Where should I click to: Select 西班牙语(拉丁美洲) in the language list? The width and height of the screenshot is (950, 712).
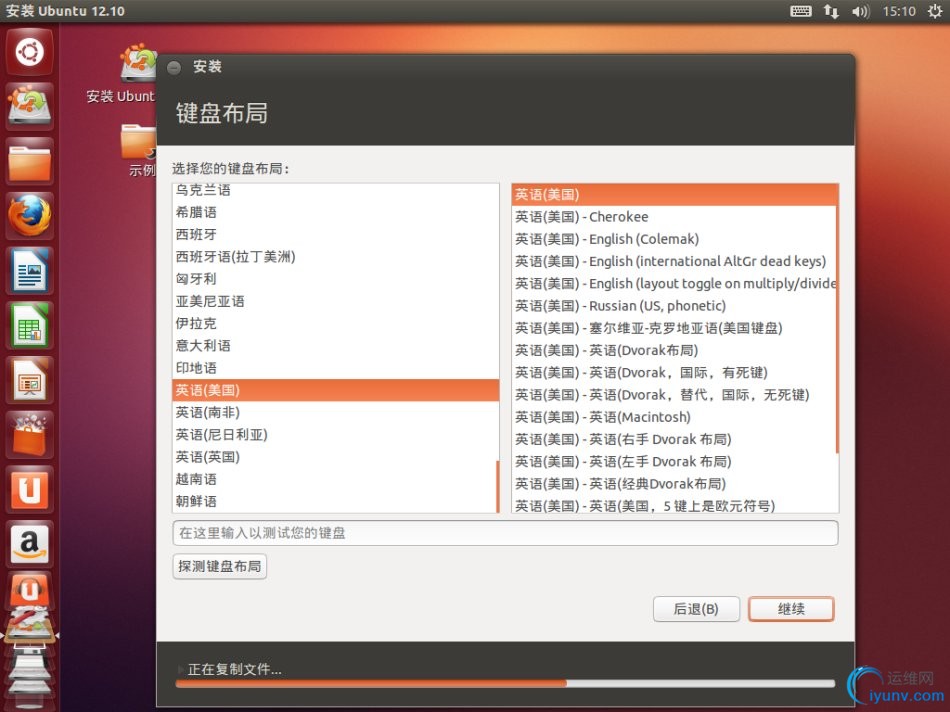coord(334,257)
